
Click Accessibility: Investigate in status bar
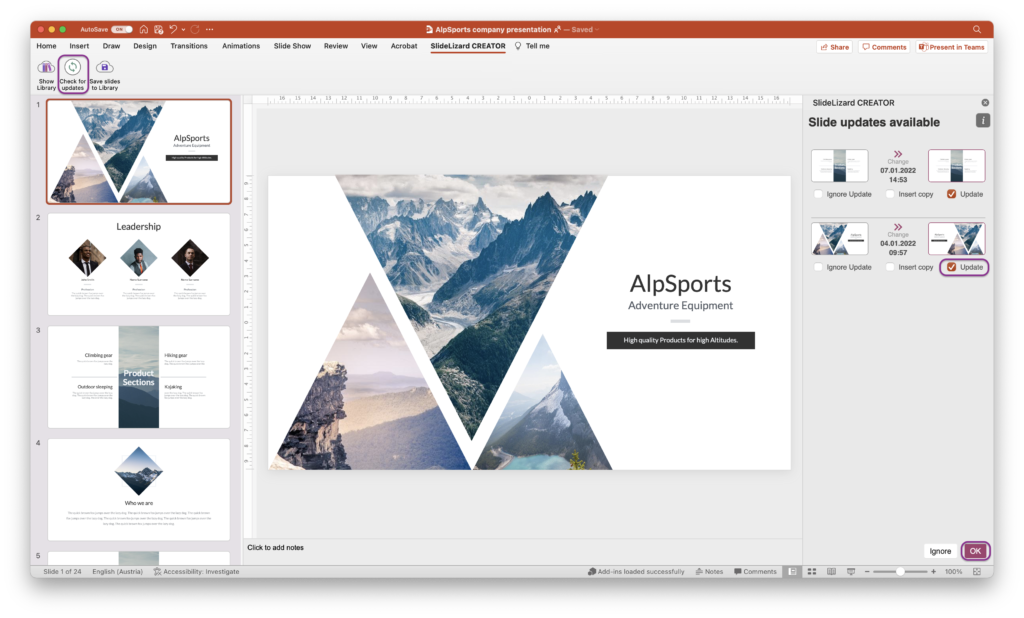tap(197, 572)
